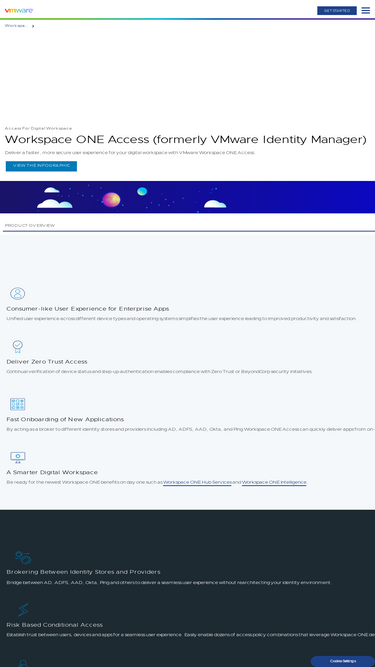The height and width of the screenshot is (667, 375).
Task: Select the Product Overview tab
Action: pyautogui.click(x=30, y=225)
